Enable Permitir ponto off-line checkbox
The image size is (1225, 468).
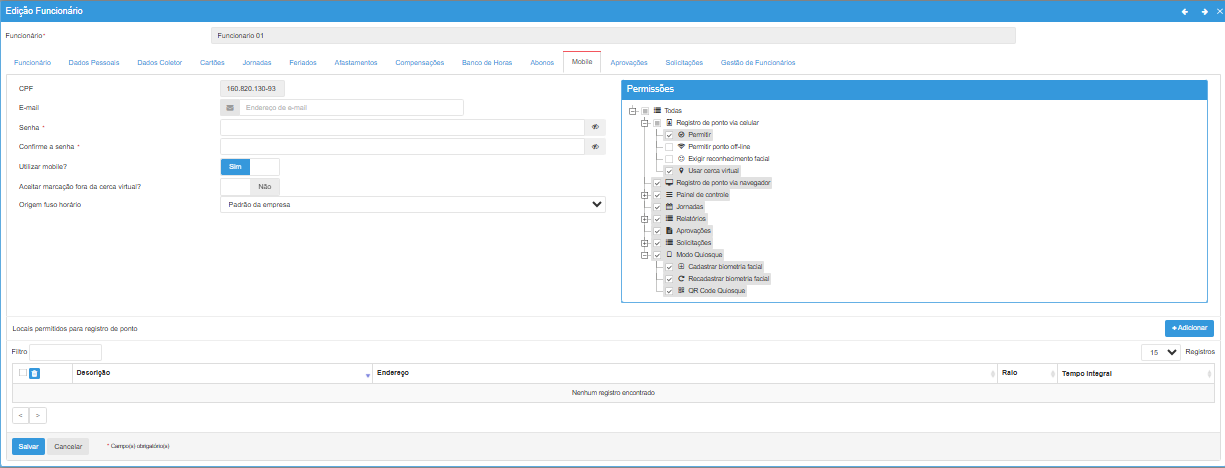669,147
